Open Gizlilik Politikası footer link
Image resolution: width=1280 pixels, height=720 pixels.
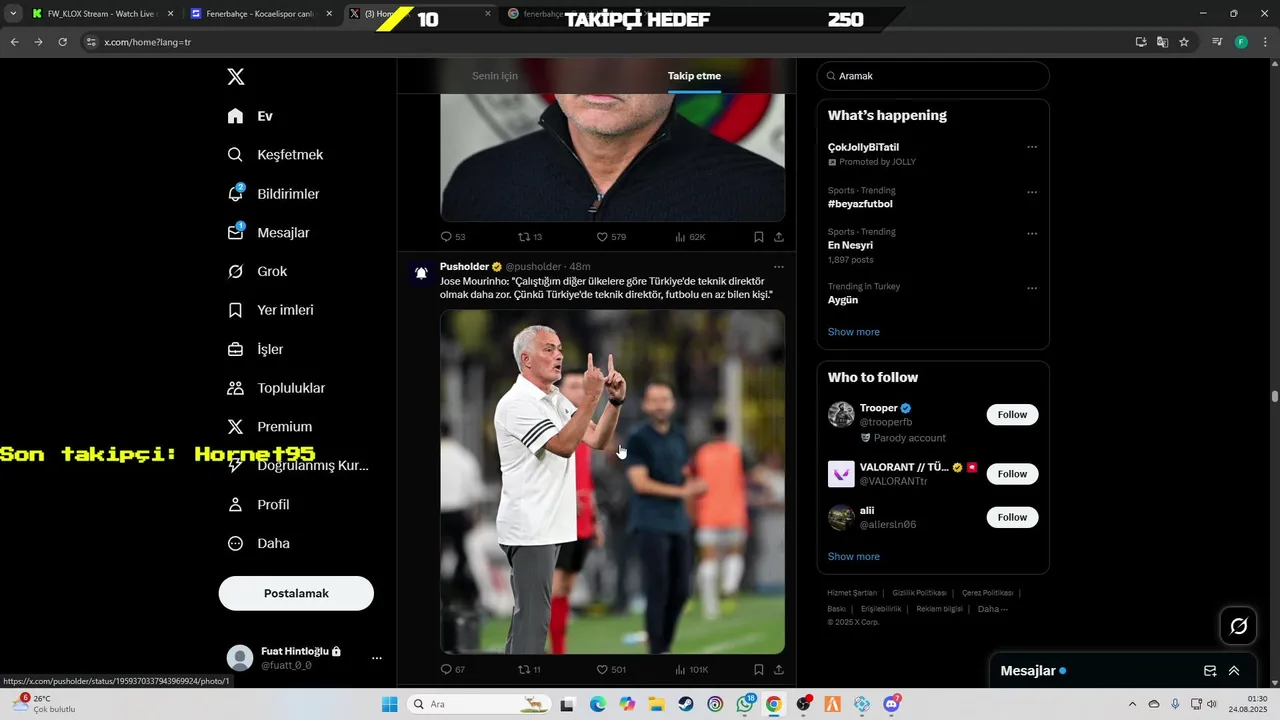tap(919, 593)
